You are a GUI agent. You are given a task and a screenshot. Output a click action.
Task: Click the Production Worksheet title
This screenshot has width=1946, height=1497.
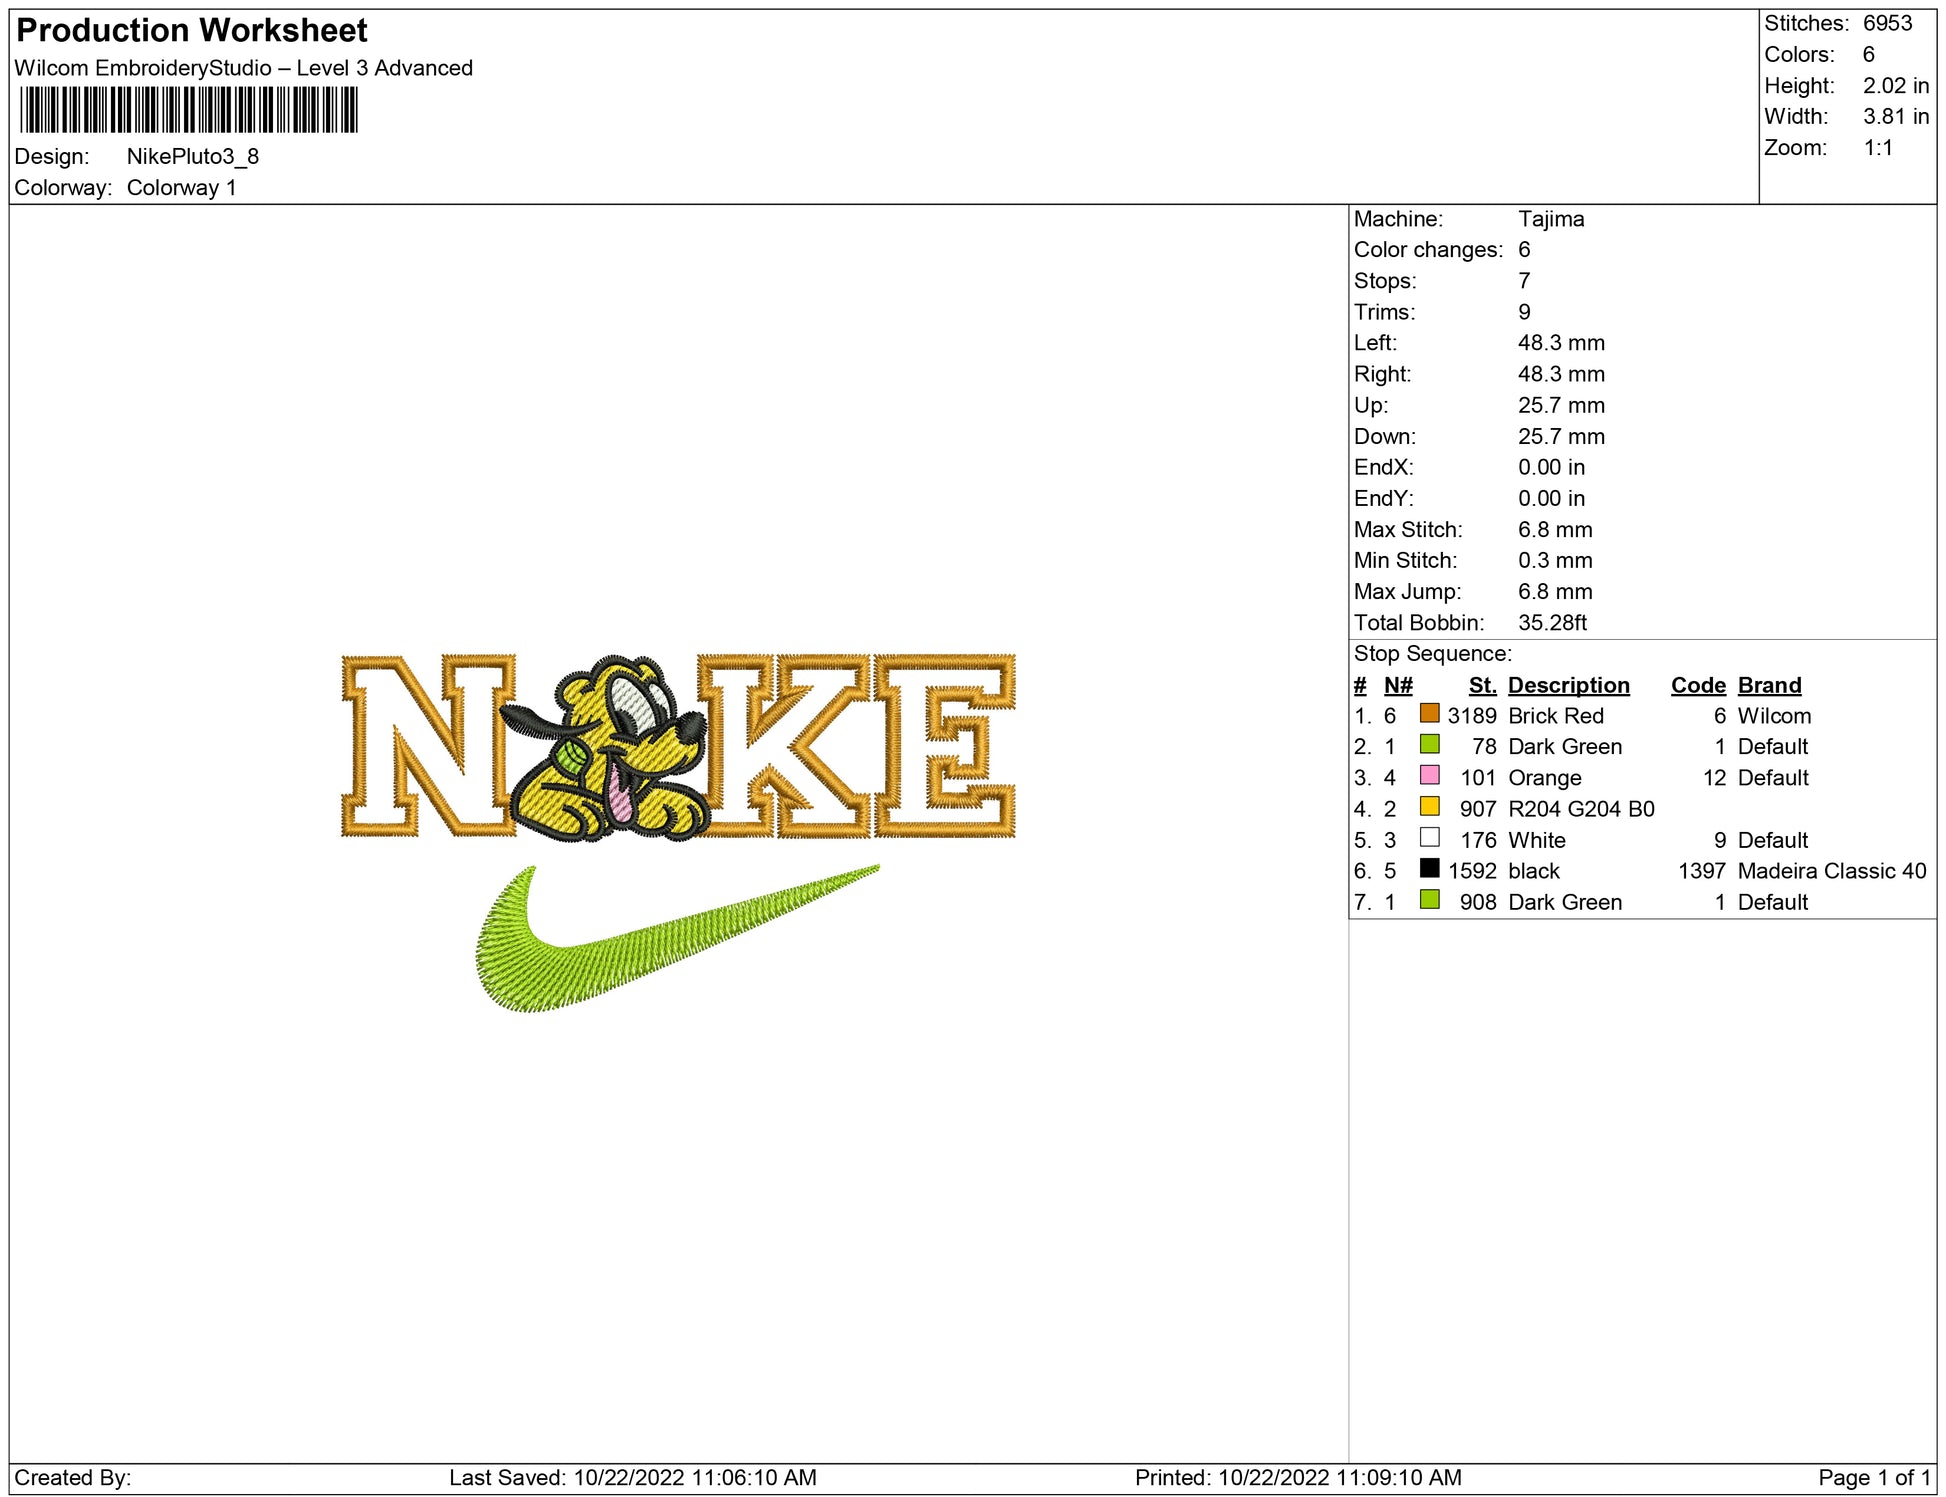pyautogui.click(x=192, y=30)
